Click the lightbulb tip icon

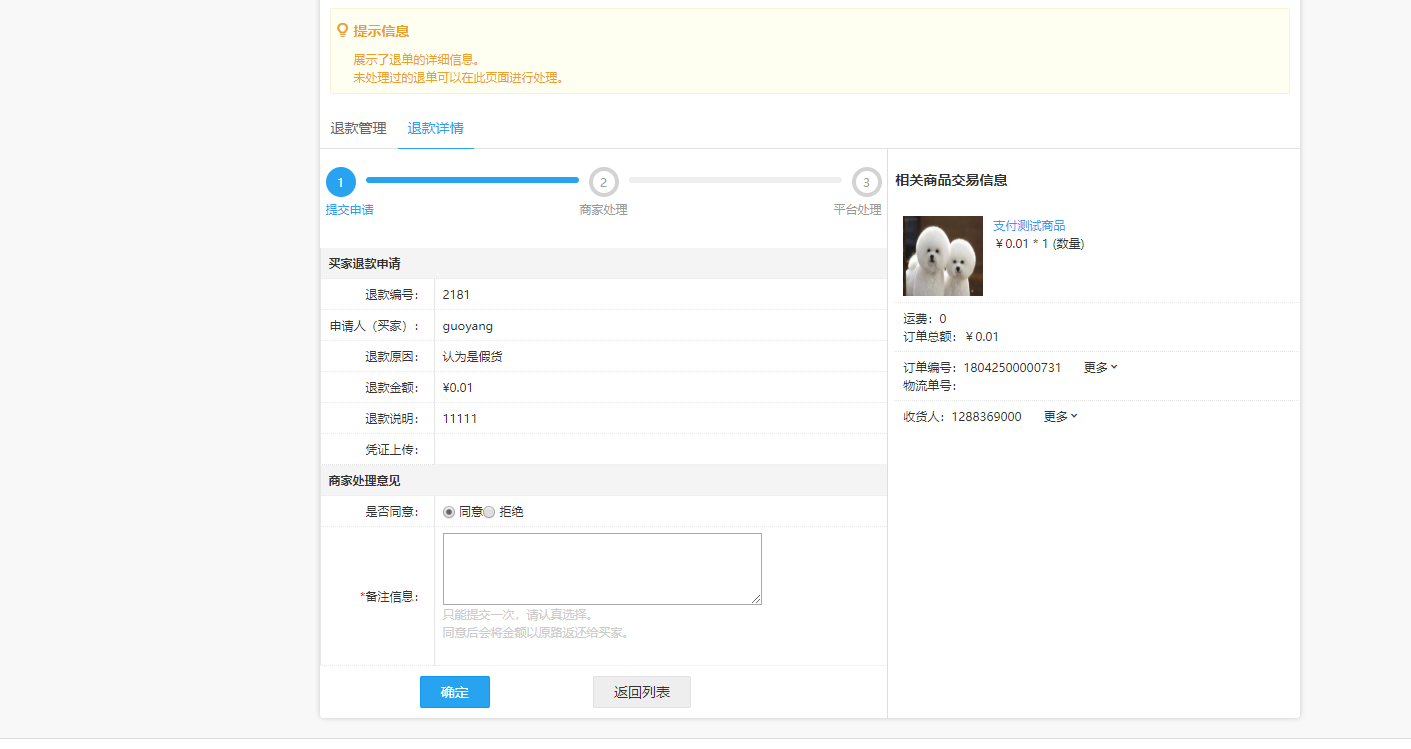(x=343, y=30)
